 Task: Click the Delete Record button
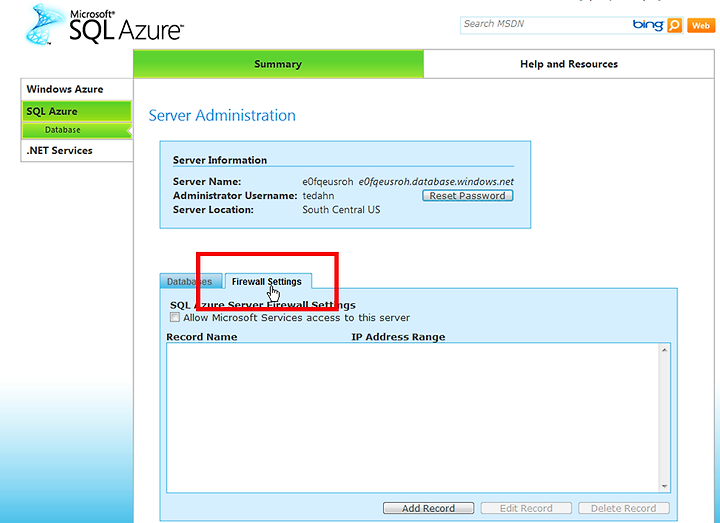[x=624, y=508]
